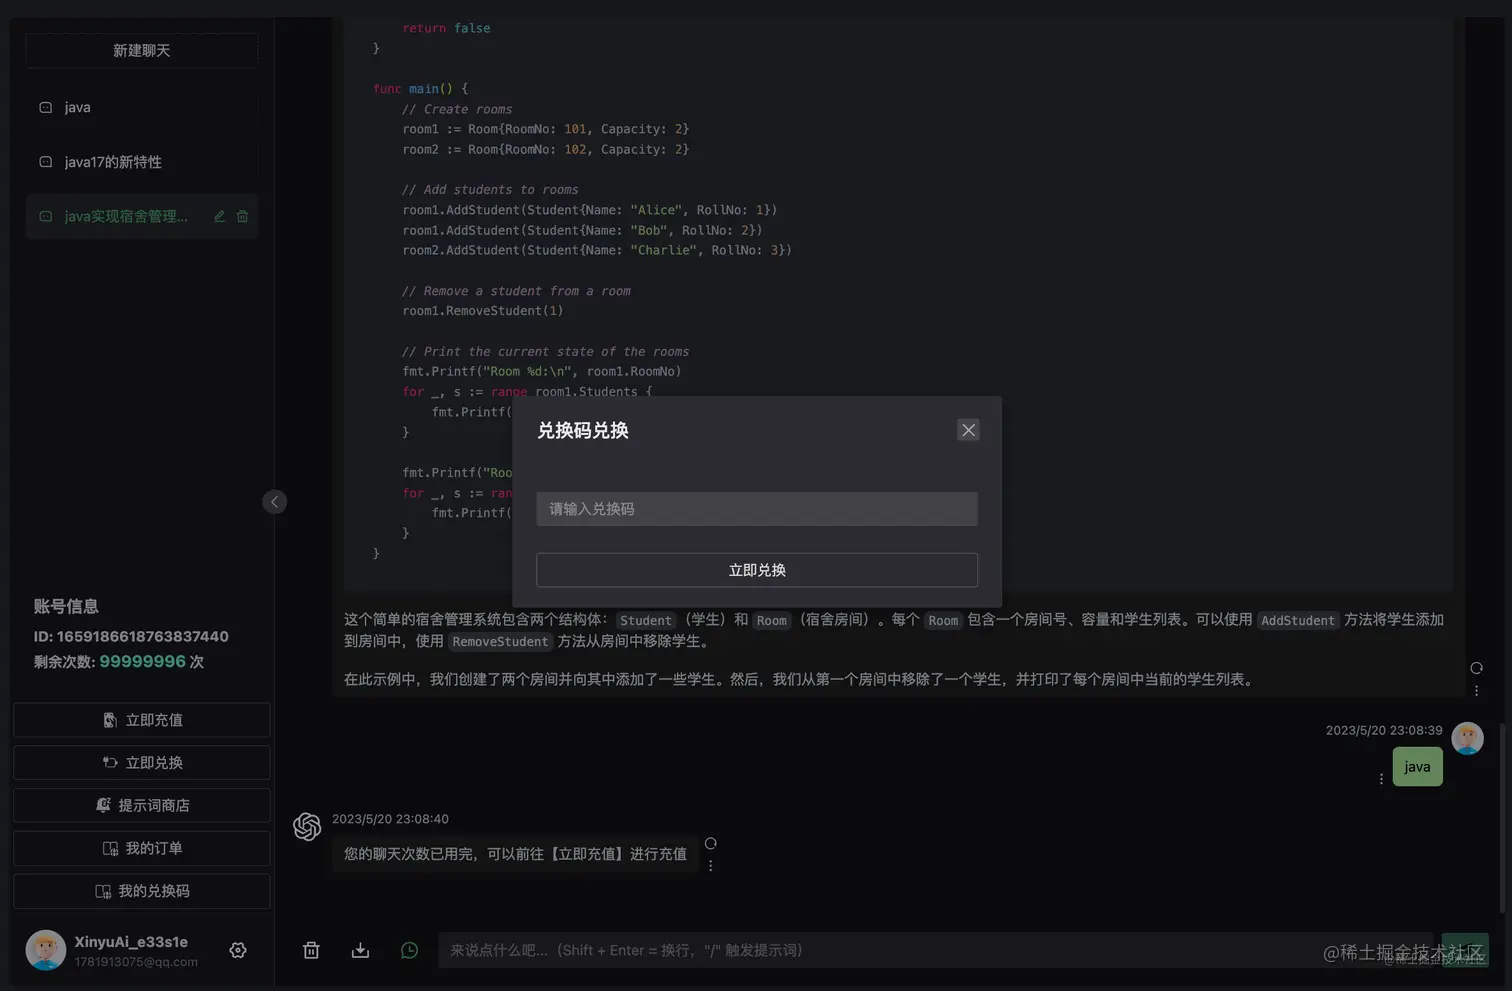Click the 立即充值 recharge button

click(x=141, y=720)
